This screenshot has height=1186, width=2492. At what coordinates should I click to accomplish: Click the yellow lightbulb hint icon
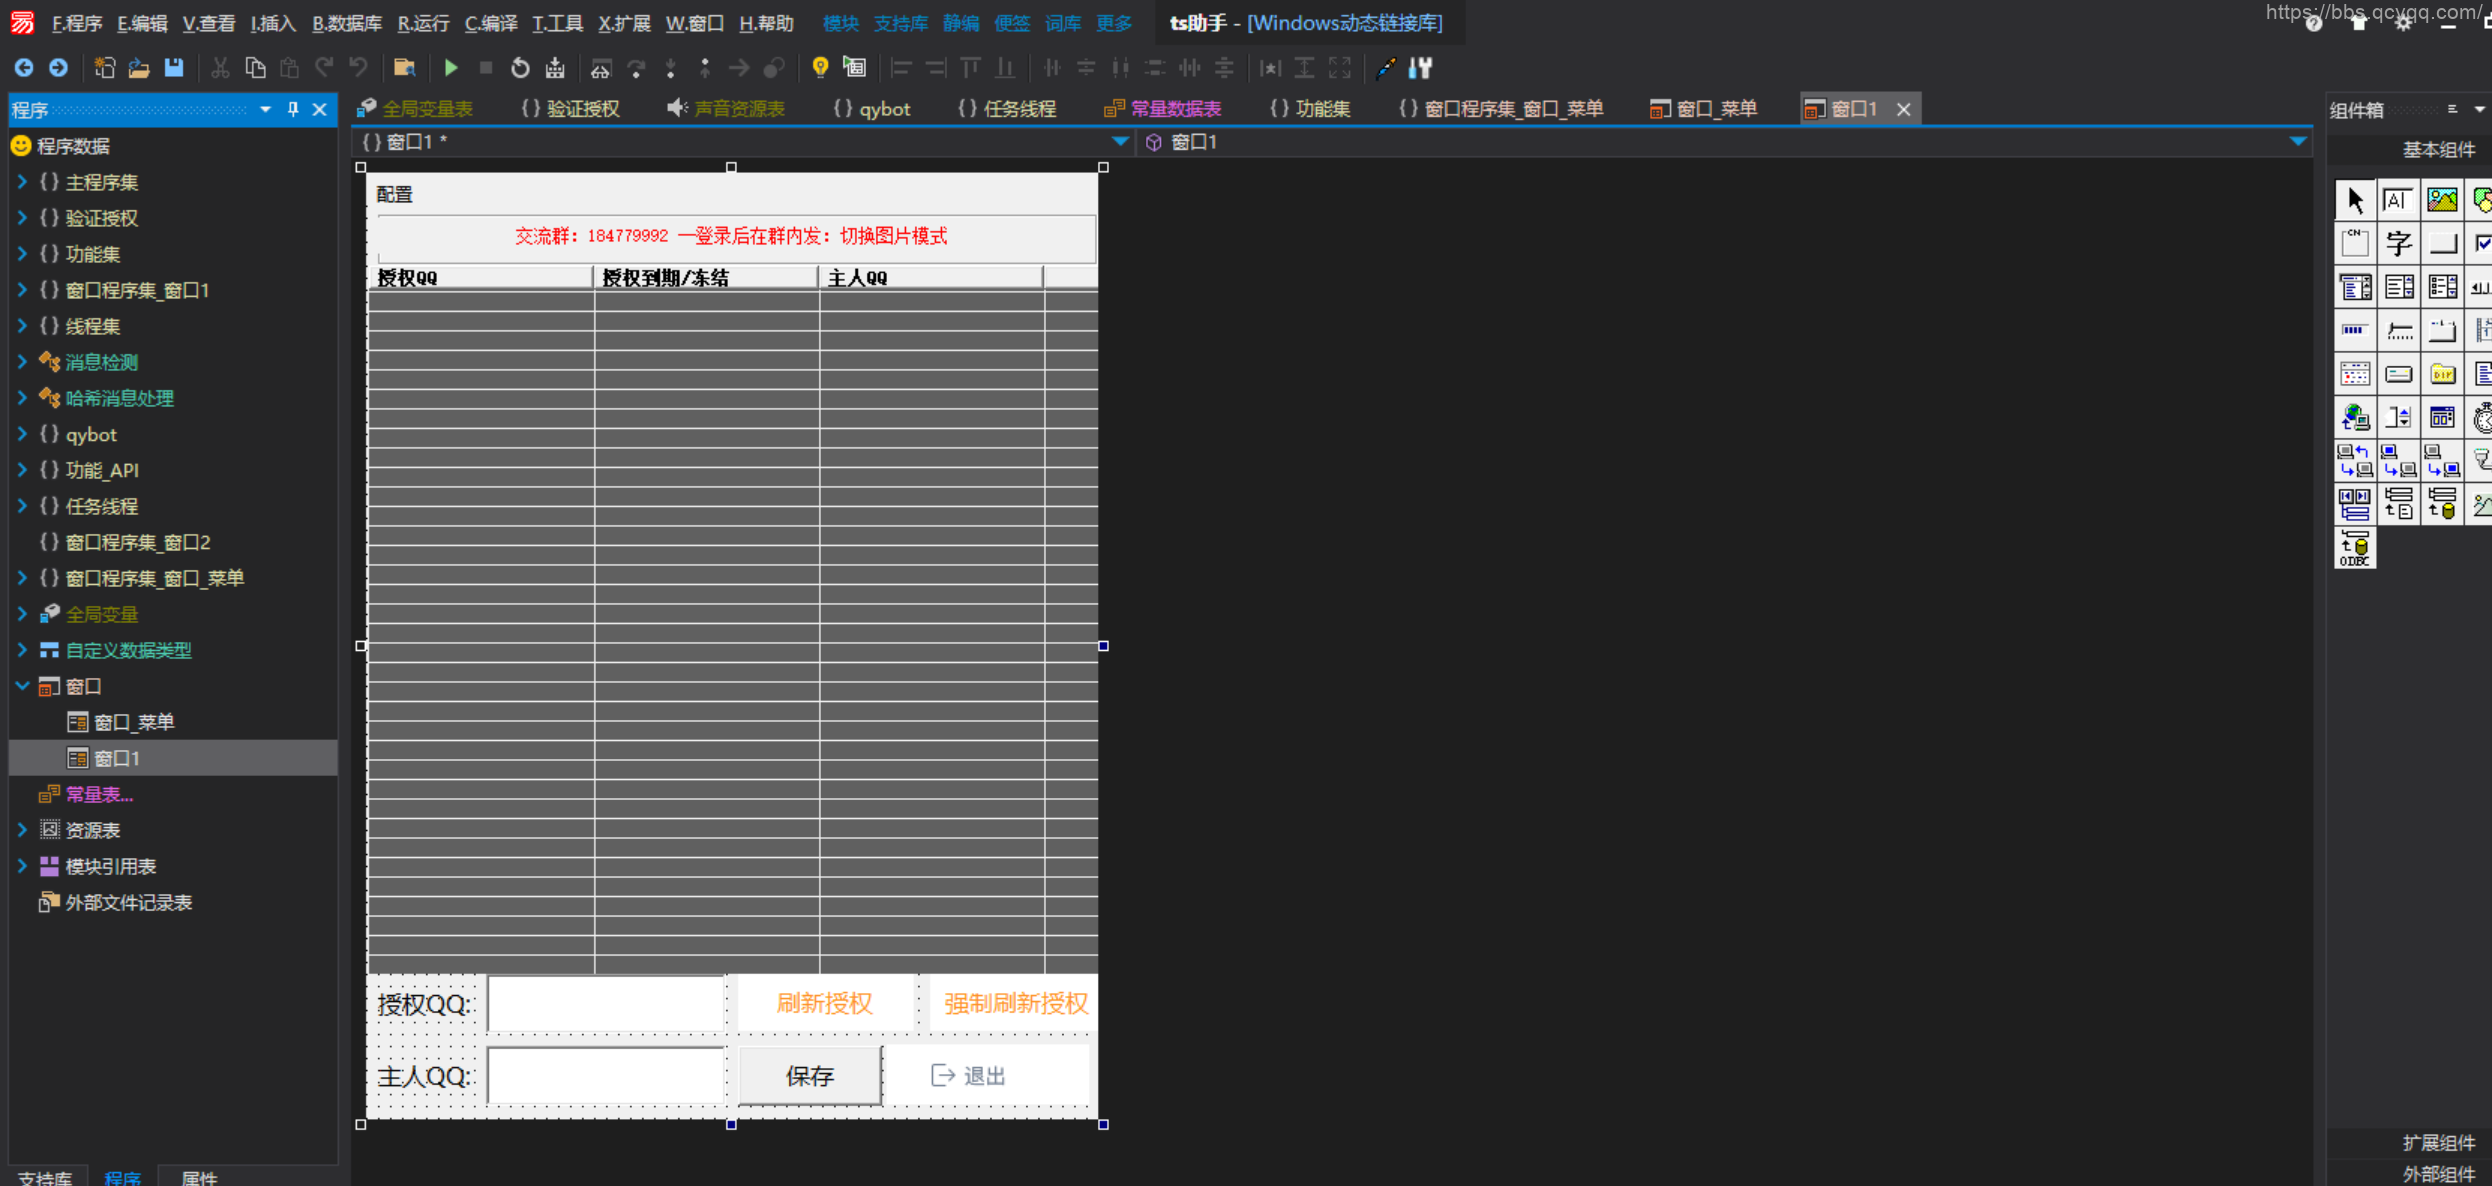820,68
